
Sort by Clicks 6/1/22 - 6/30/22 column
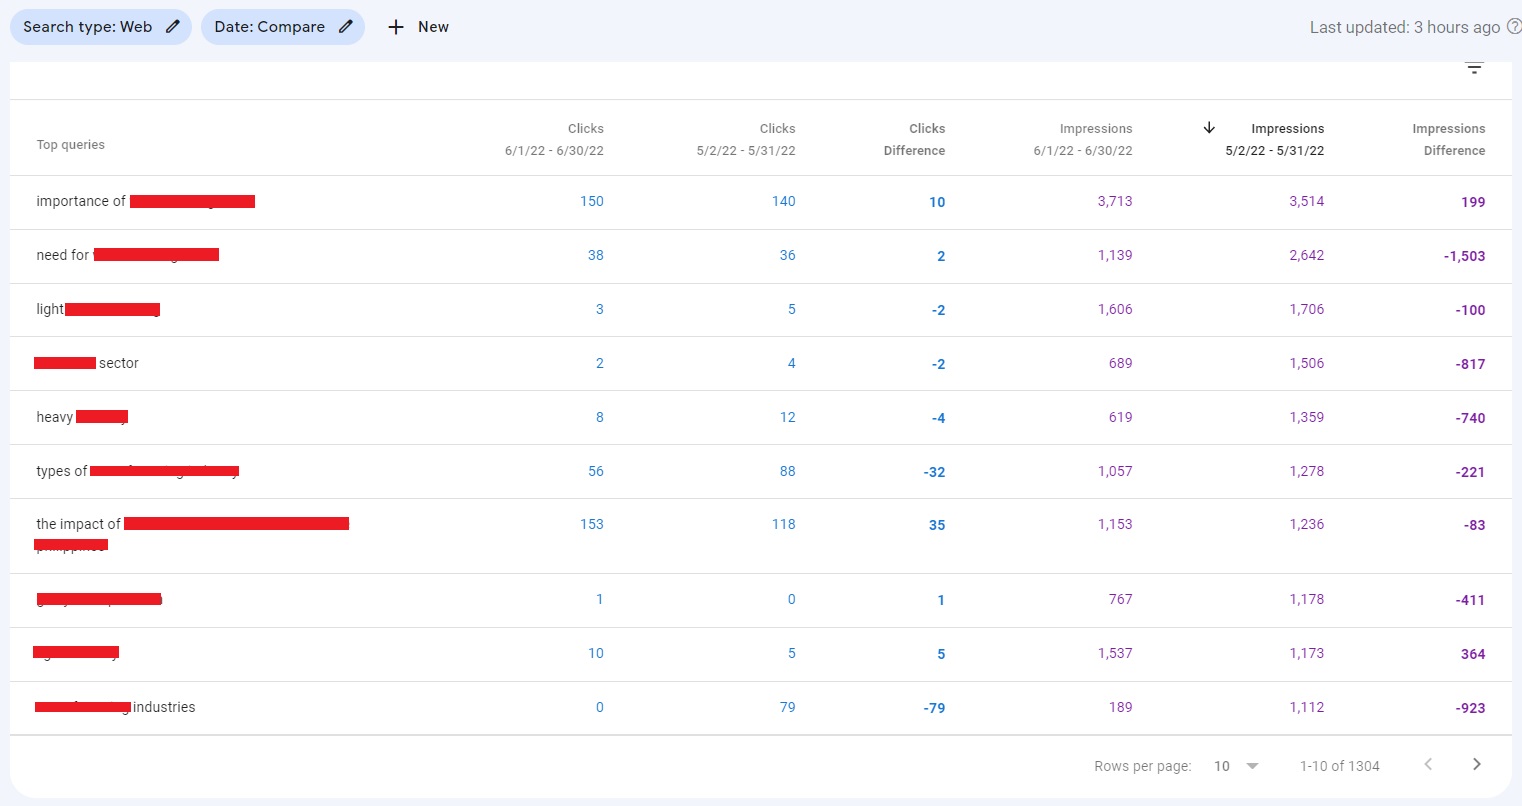pos(555,139)
